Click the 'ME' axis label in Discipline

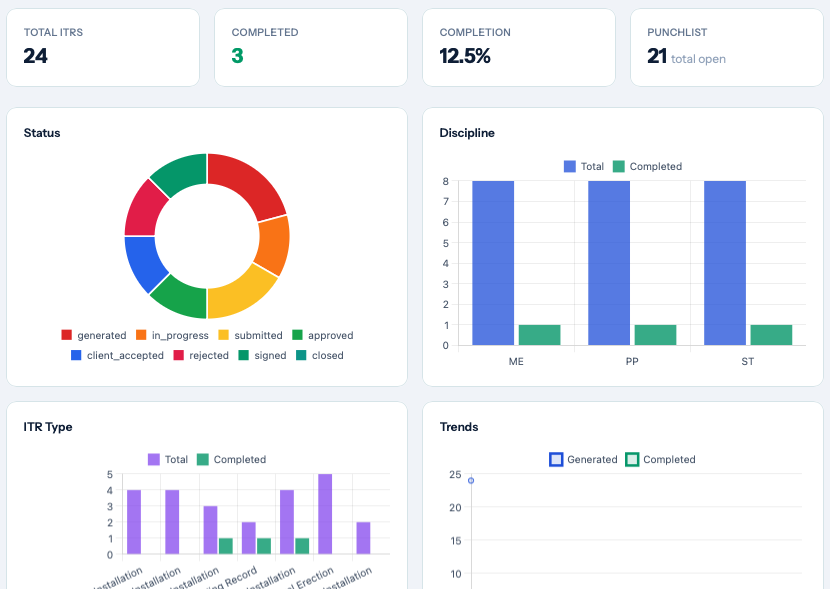coord(516,361)
